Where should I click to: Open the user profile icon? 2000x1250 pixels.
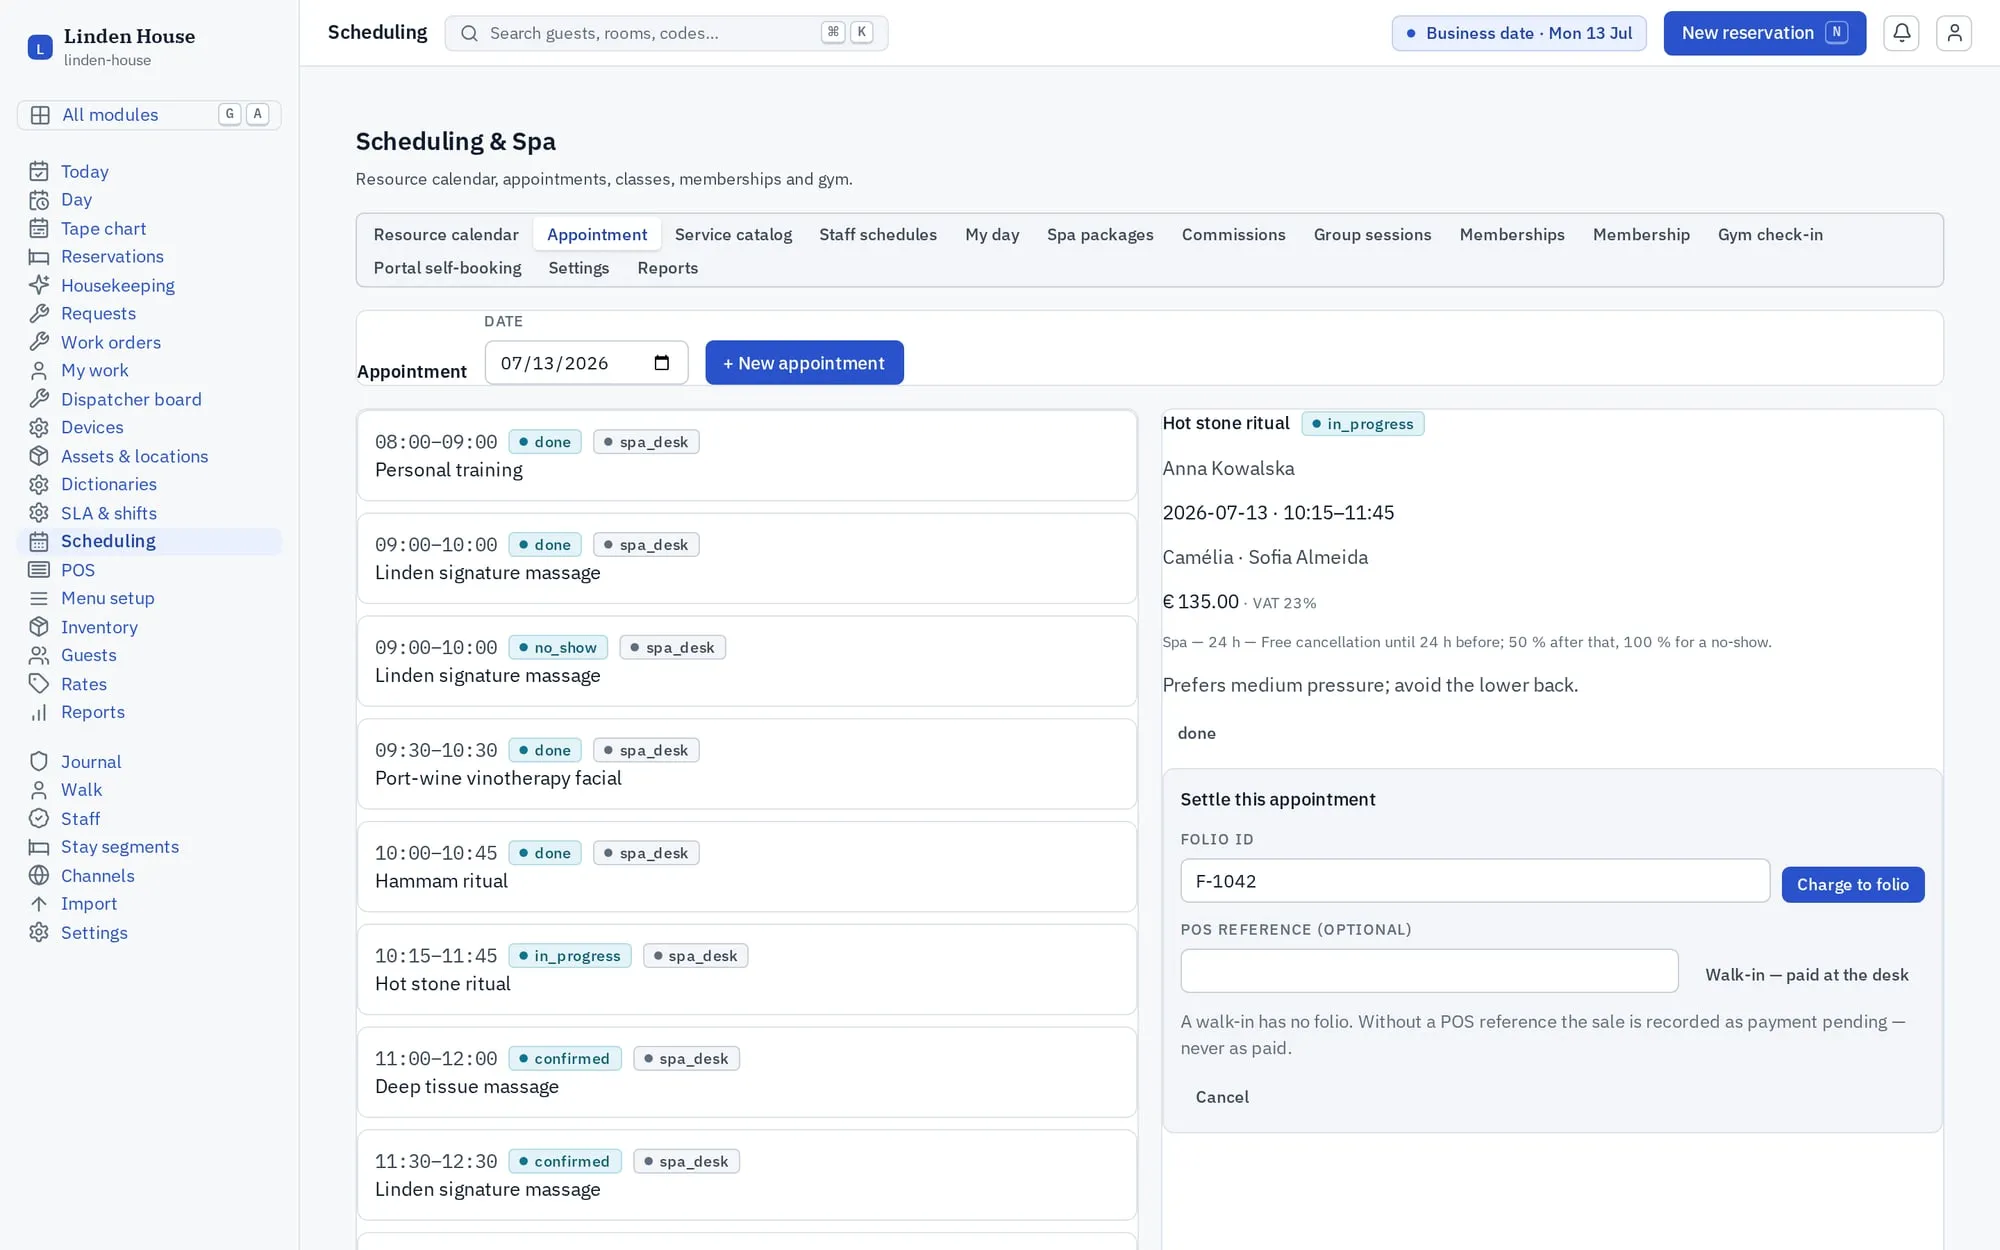1953,33
